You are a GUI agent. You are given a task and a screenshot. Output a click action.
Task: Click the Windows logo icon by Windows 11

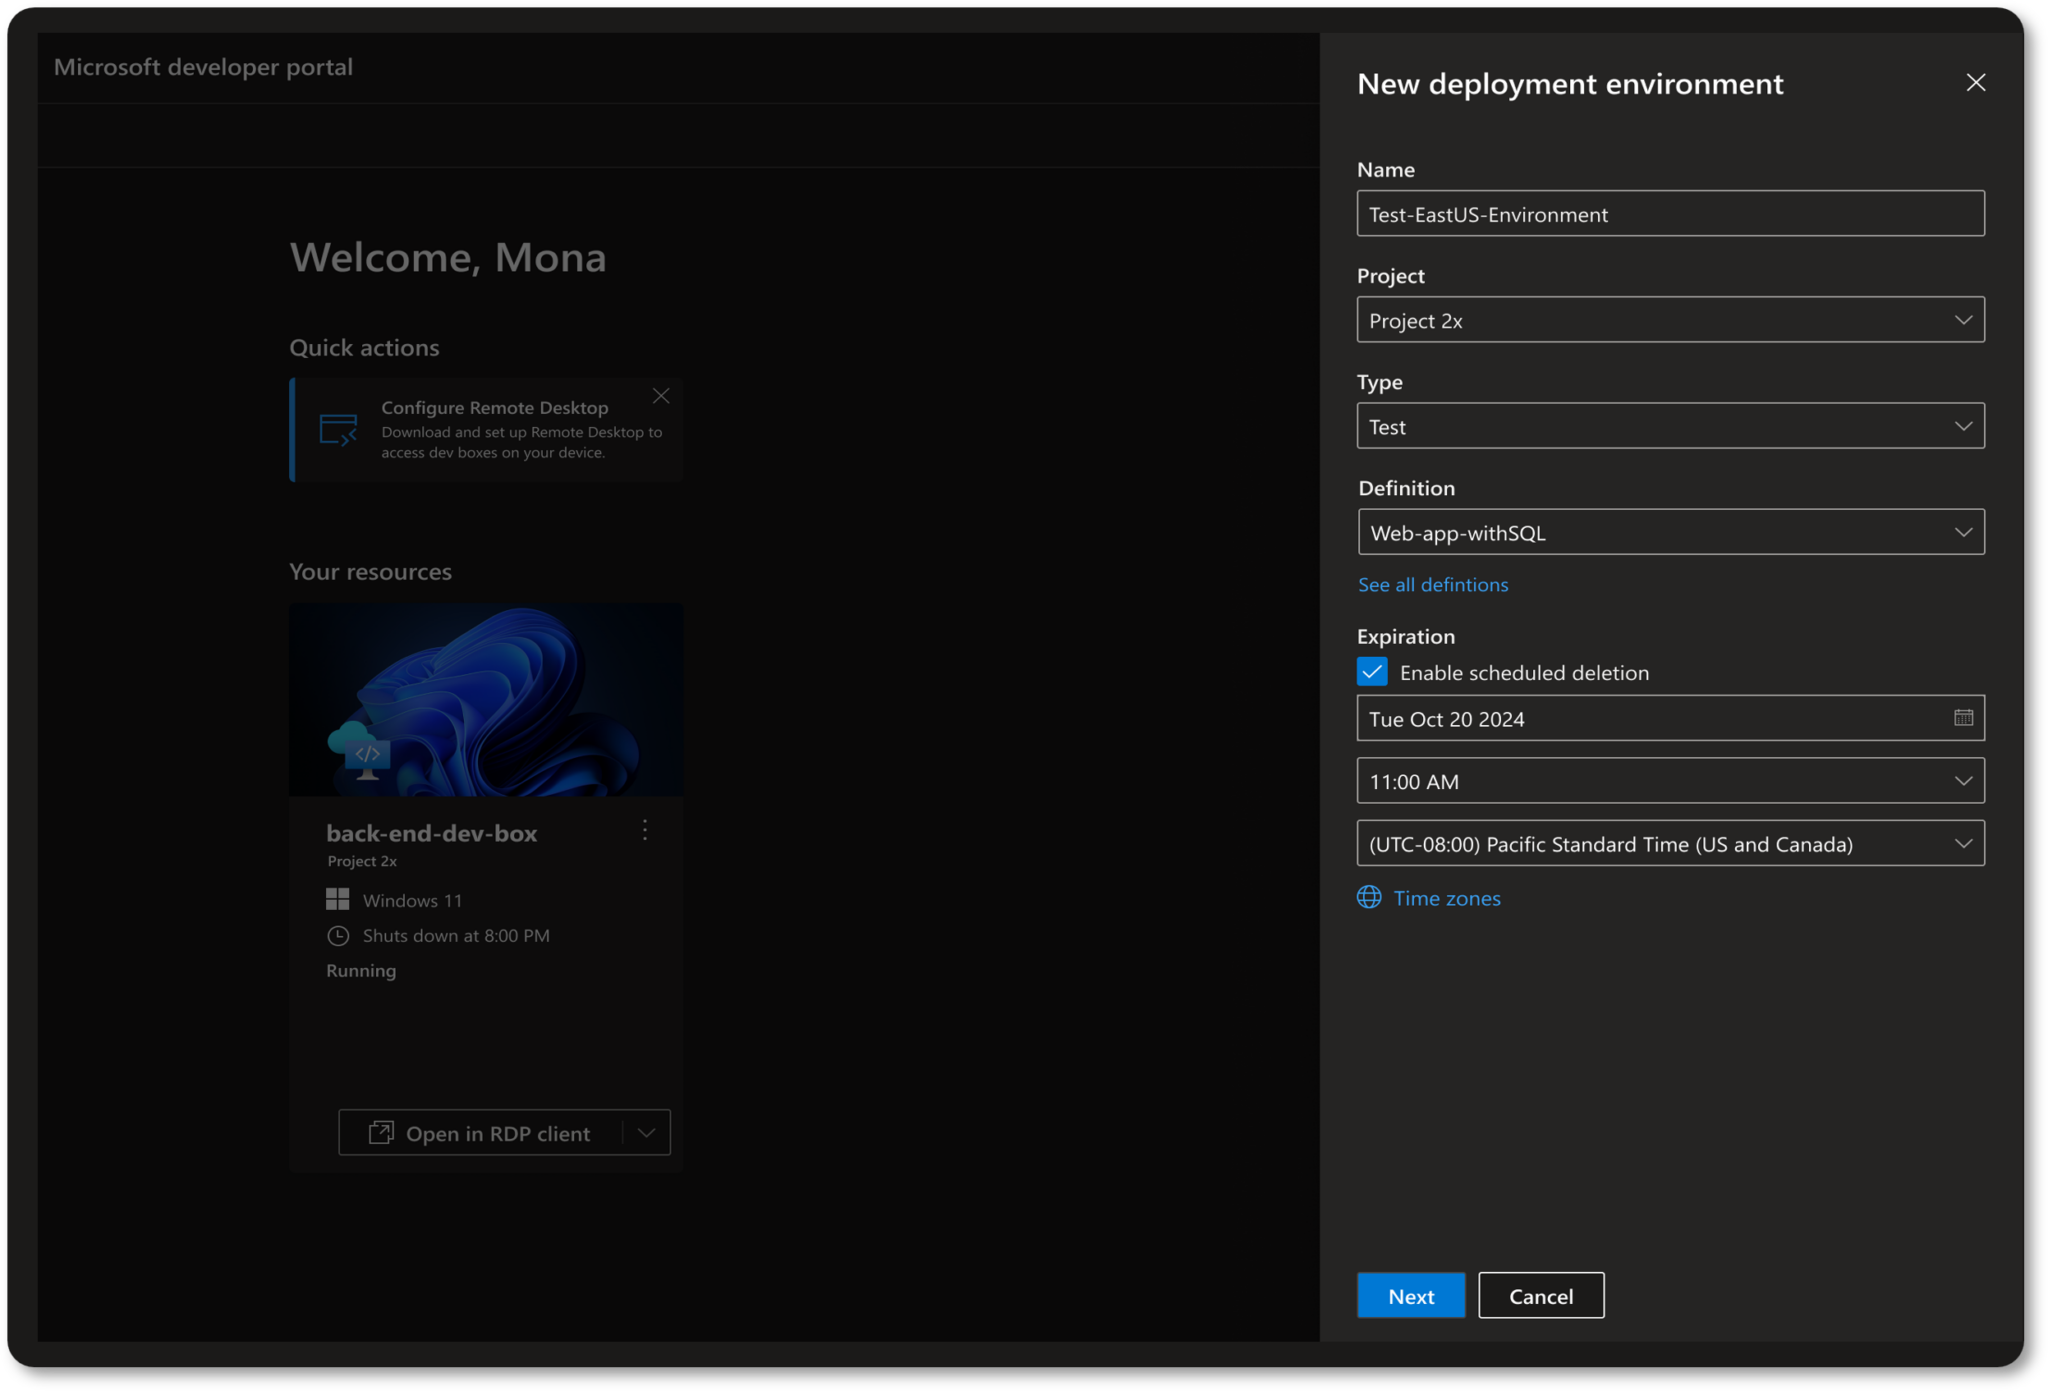tap(338, 899)
